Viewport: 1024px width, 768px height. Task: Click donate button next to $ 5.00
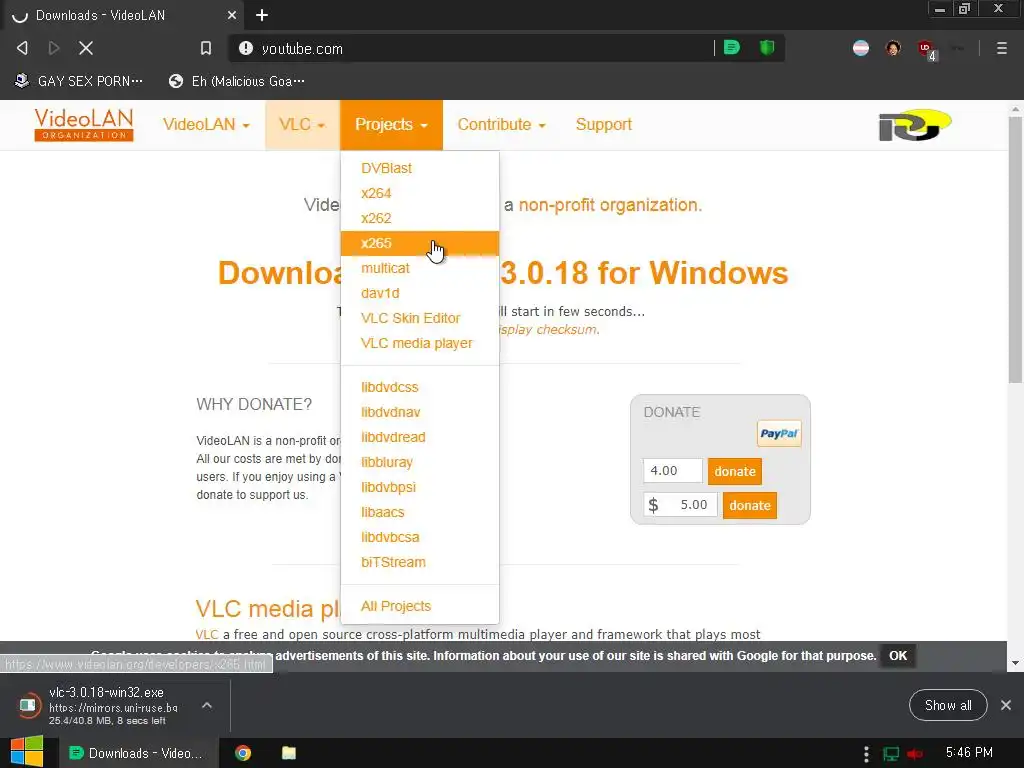pyautogui.click(x=750, y=505)
